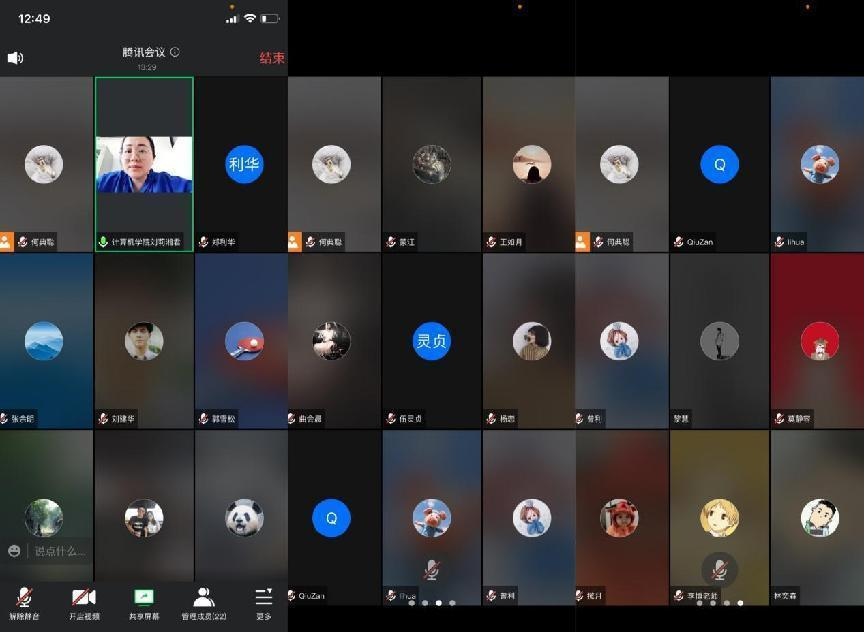Click orange host badge in the top-left tile
Screen dimensions: 864x632
pyautogui.click(x=6, y=242)
